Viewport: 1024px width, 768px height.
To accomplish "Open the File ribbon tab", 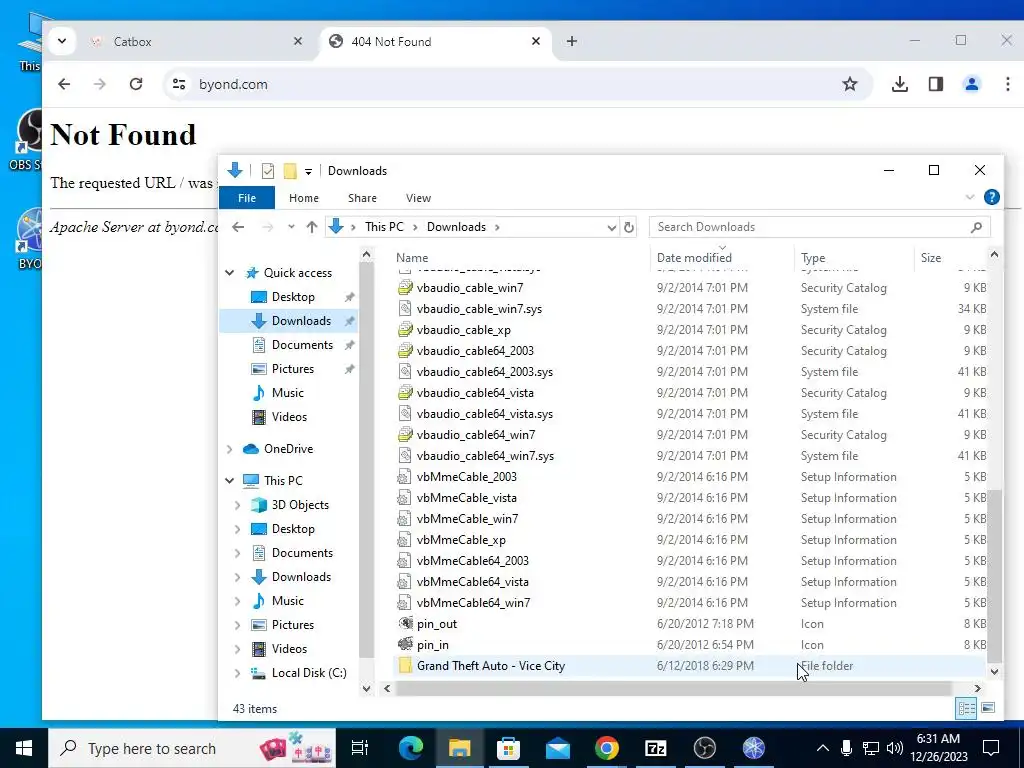I will 247,198.
